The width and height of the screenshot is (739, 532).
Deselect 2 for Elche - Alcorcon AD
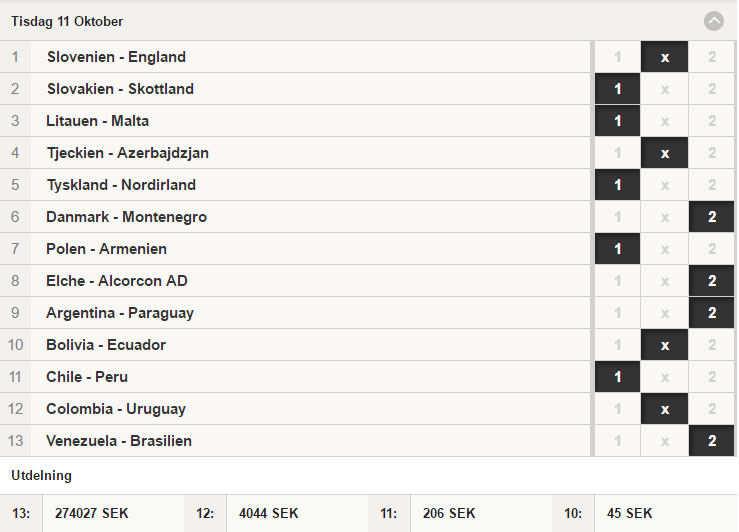click(x=712, y=281)
